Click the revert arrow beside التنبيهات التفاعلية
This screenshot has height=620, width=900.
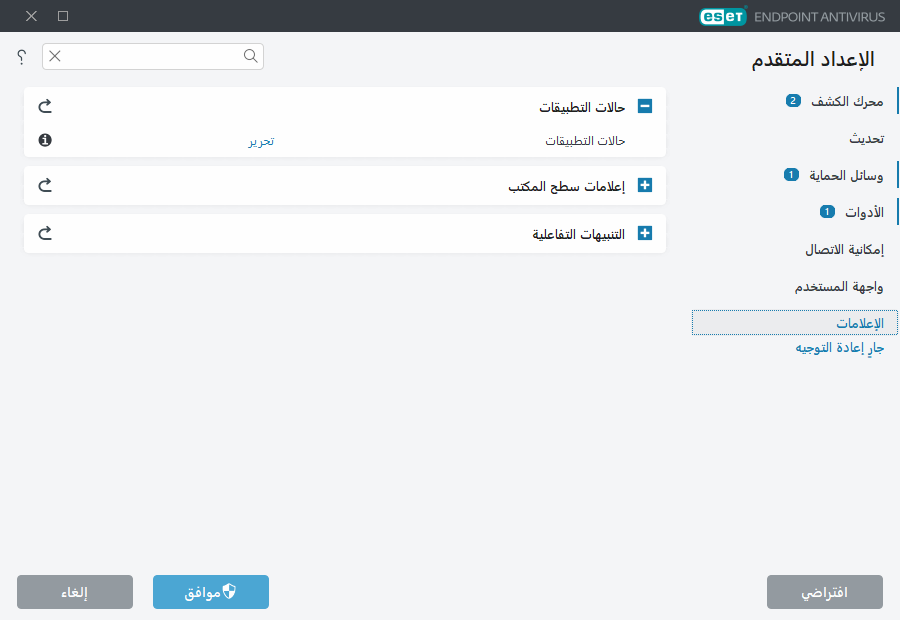point(44,233)
